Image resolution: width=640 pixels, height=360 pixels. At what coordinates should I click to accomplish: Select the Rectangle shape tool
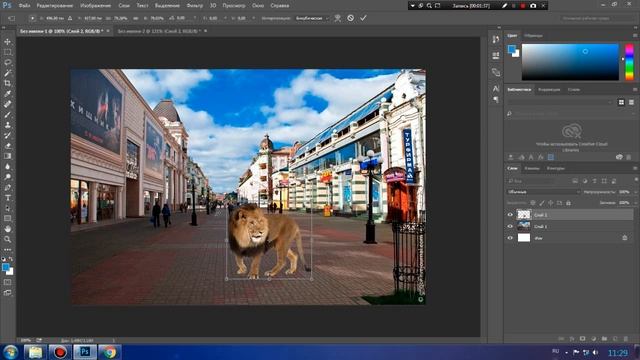pos(7,219)
